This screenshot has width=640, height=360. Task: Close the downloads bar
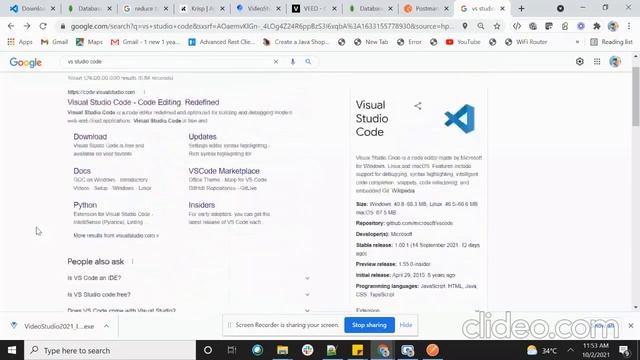631,326
